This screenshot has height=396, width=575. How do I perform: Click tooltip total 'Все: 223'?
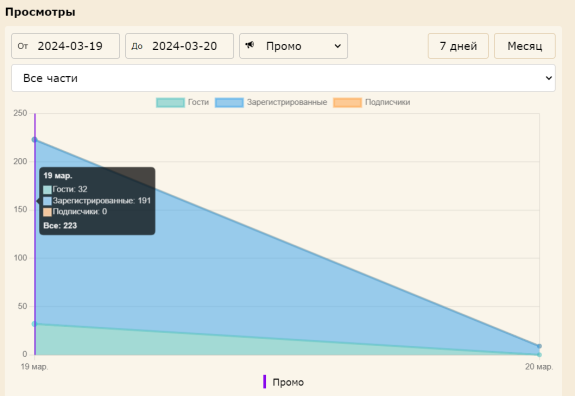(60, 226)
